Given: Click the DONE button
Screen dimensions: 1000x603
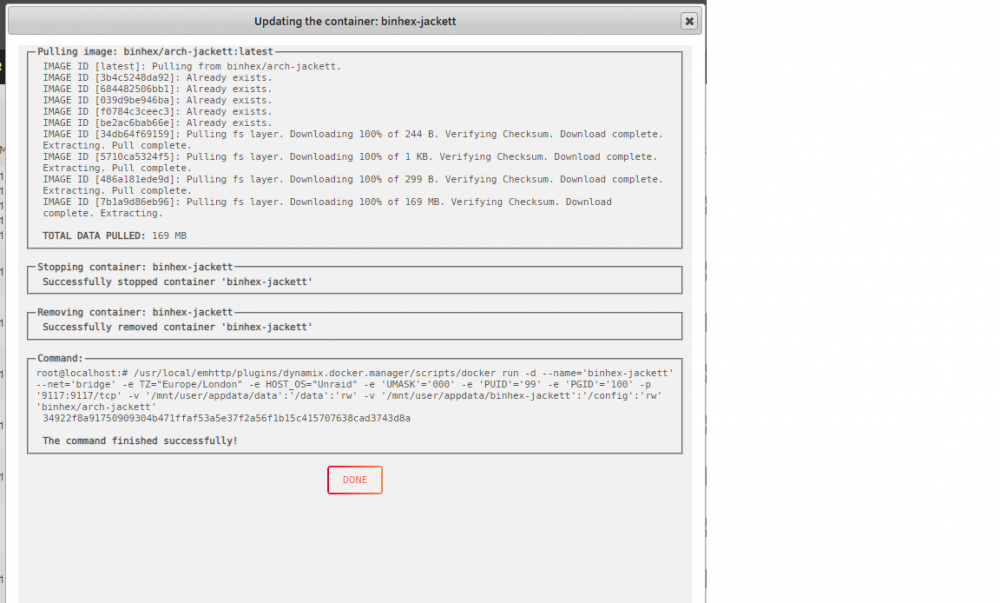Looking at the screenshot, I should pos(355,480).
